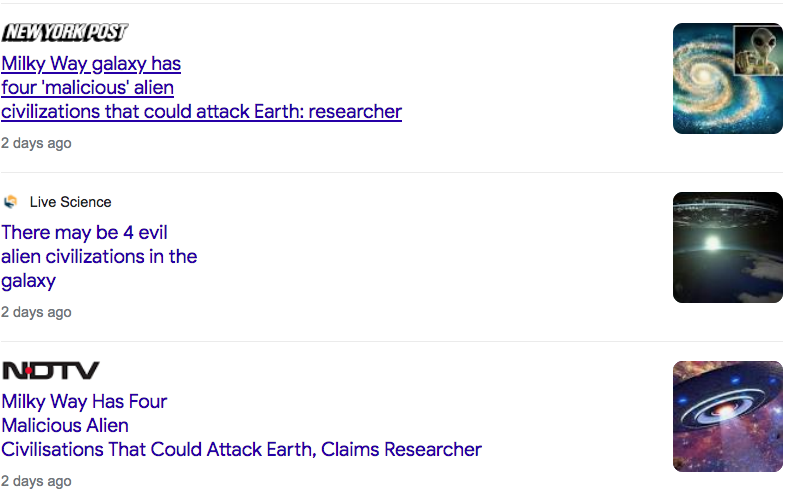
Task: Open the 'Milky Way galaxy has' Post headline
Action: click(91, 64)
